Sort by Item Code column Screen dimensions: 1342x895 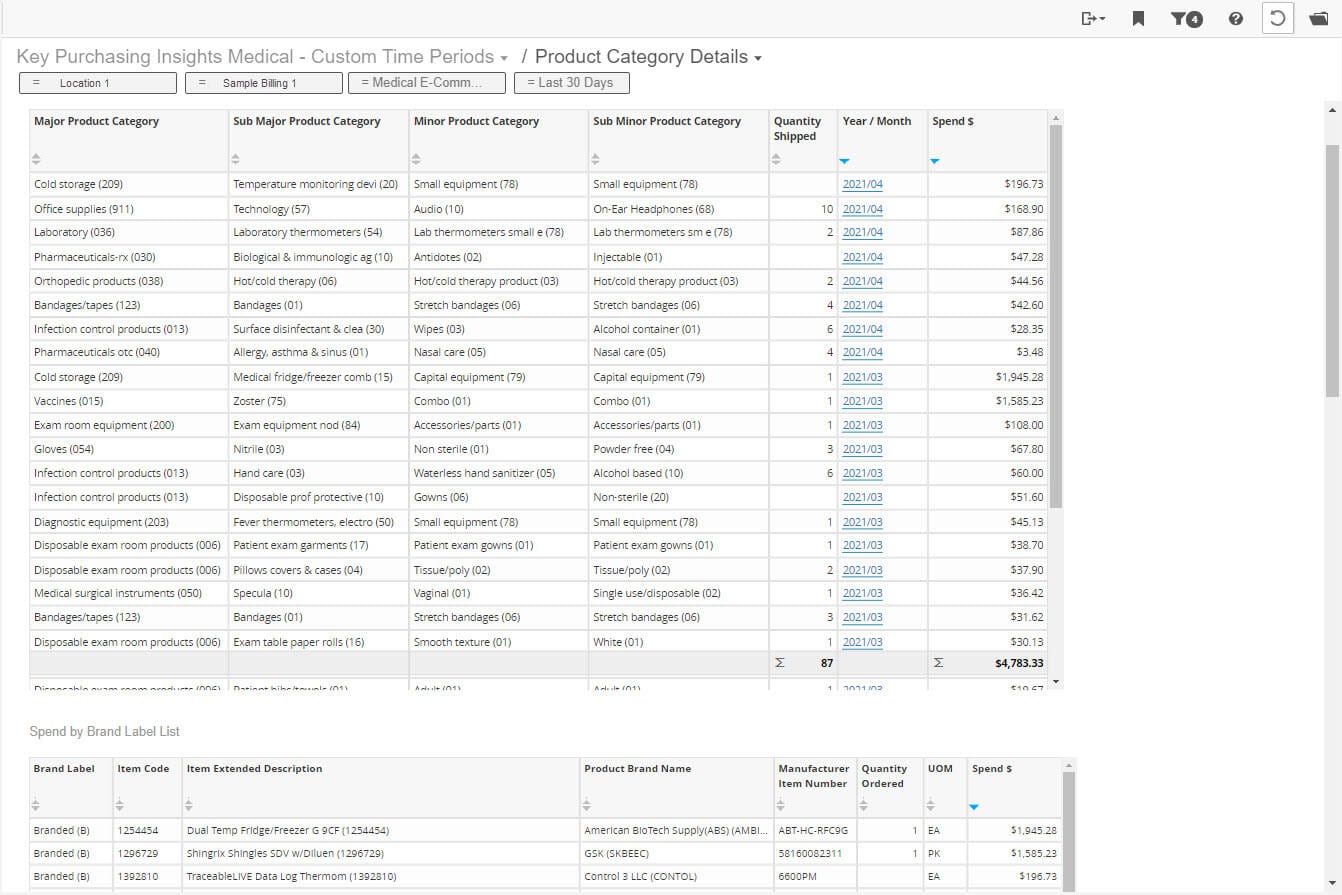tap(120, 805)
